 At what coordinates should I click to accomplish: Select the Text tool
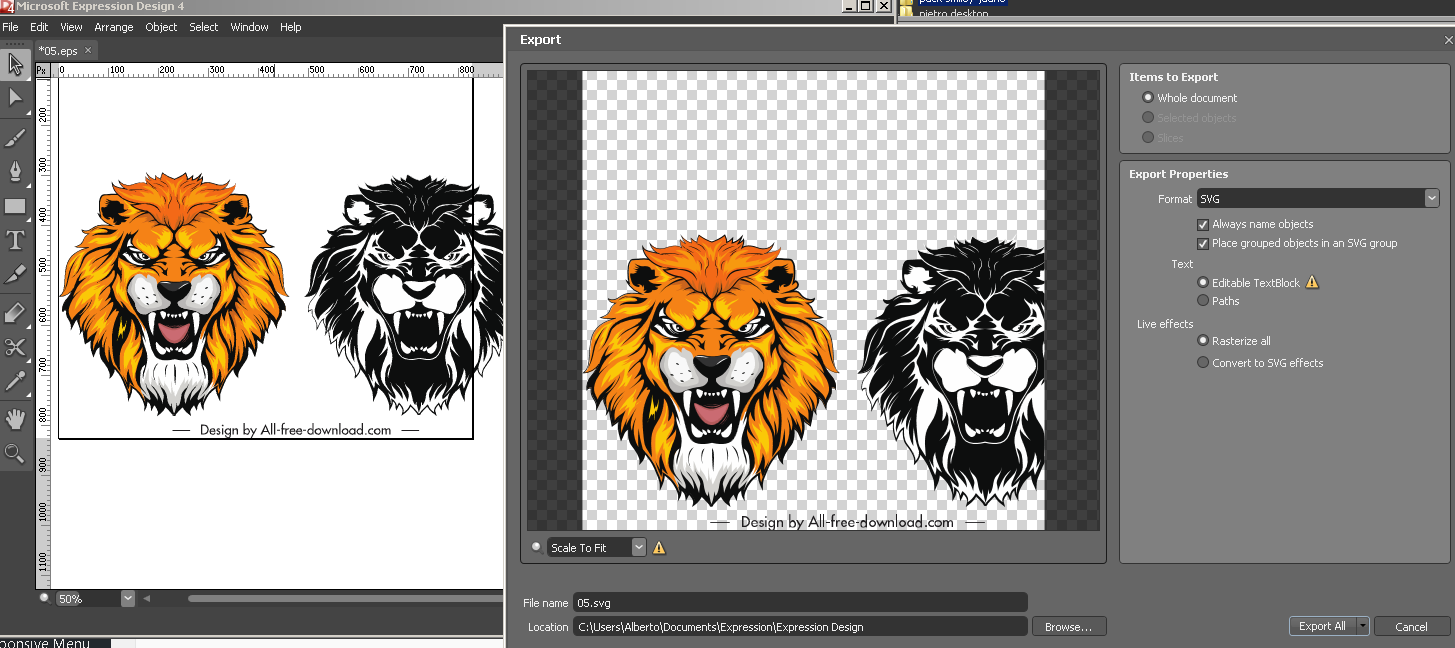coord(15,240)
